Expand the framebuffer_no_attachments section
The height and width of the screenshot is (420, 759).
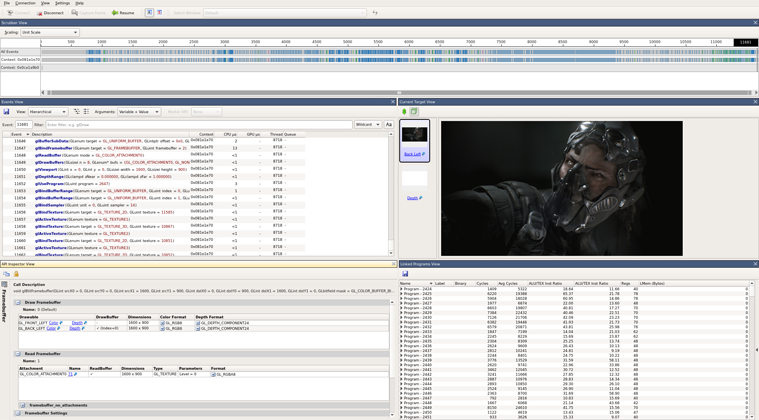pos(23,405)
